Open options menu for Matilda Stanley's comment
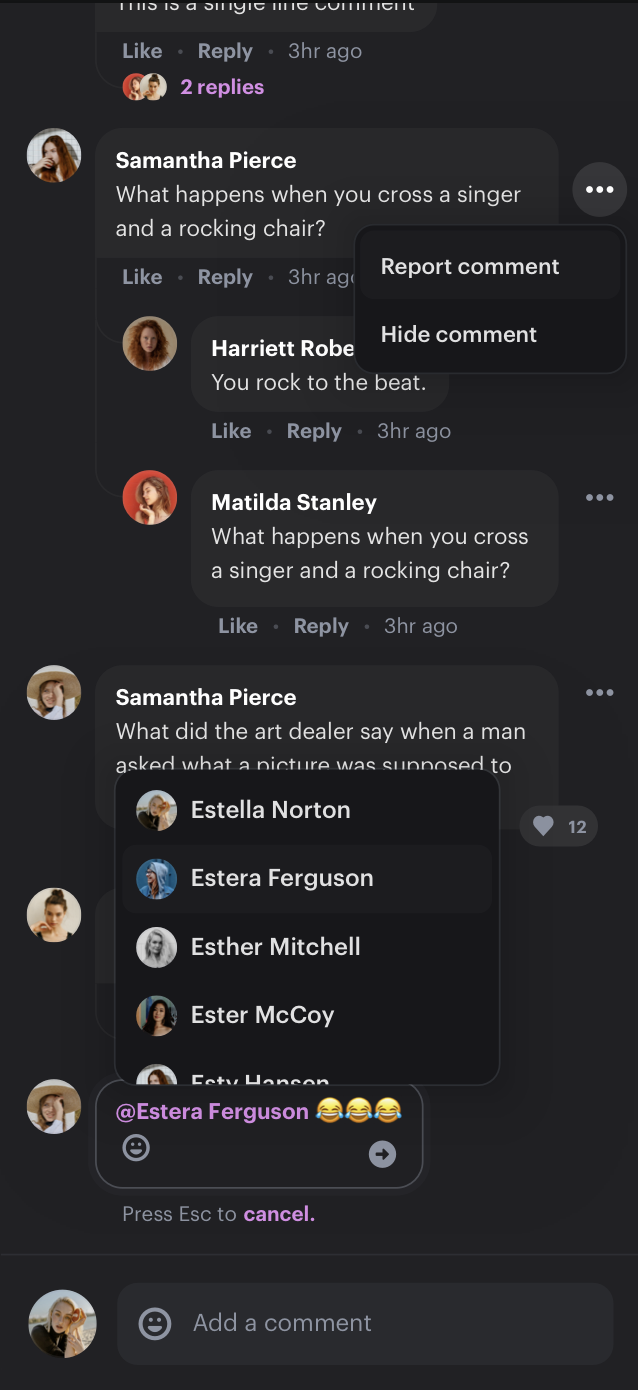Screen dimensions: 638x1390 point(599,497)
